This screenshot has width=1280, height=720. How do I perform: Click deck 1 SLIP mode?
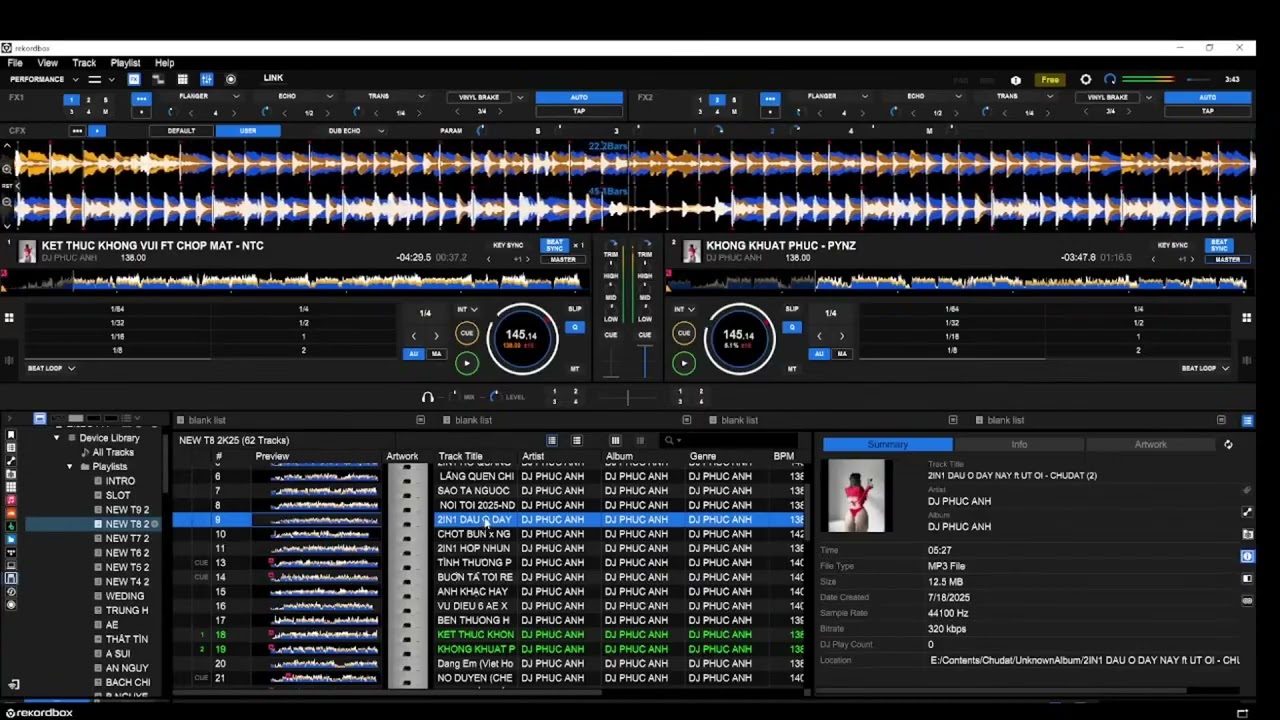pyautogui.click(x=575, y=309)
